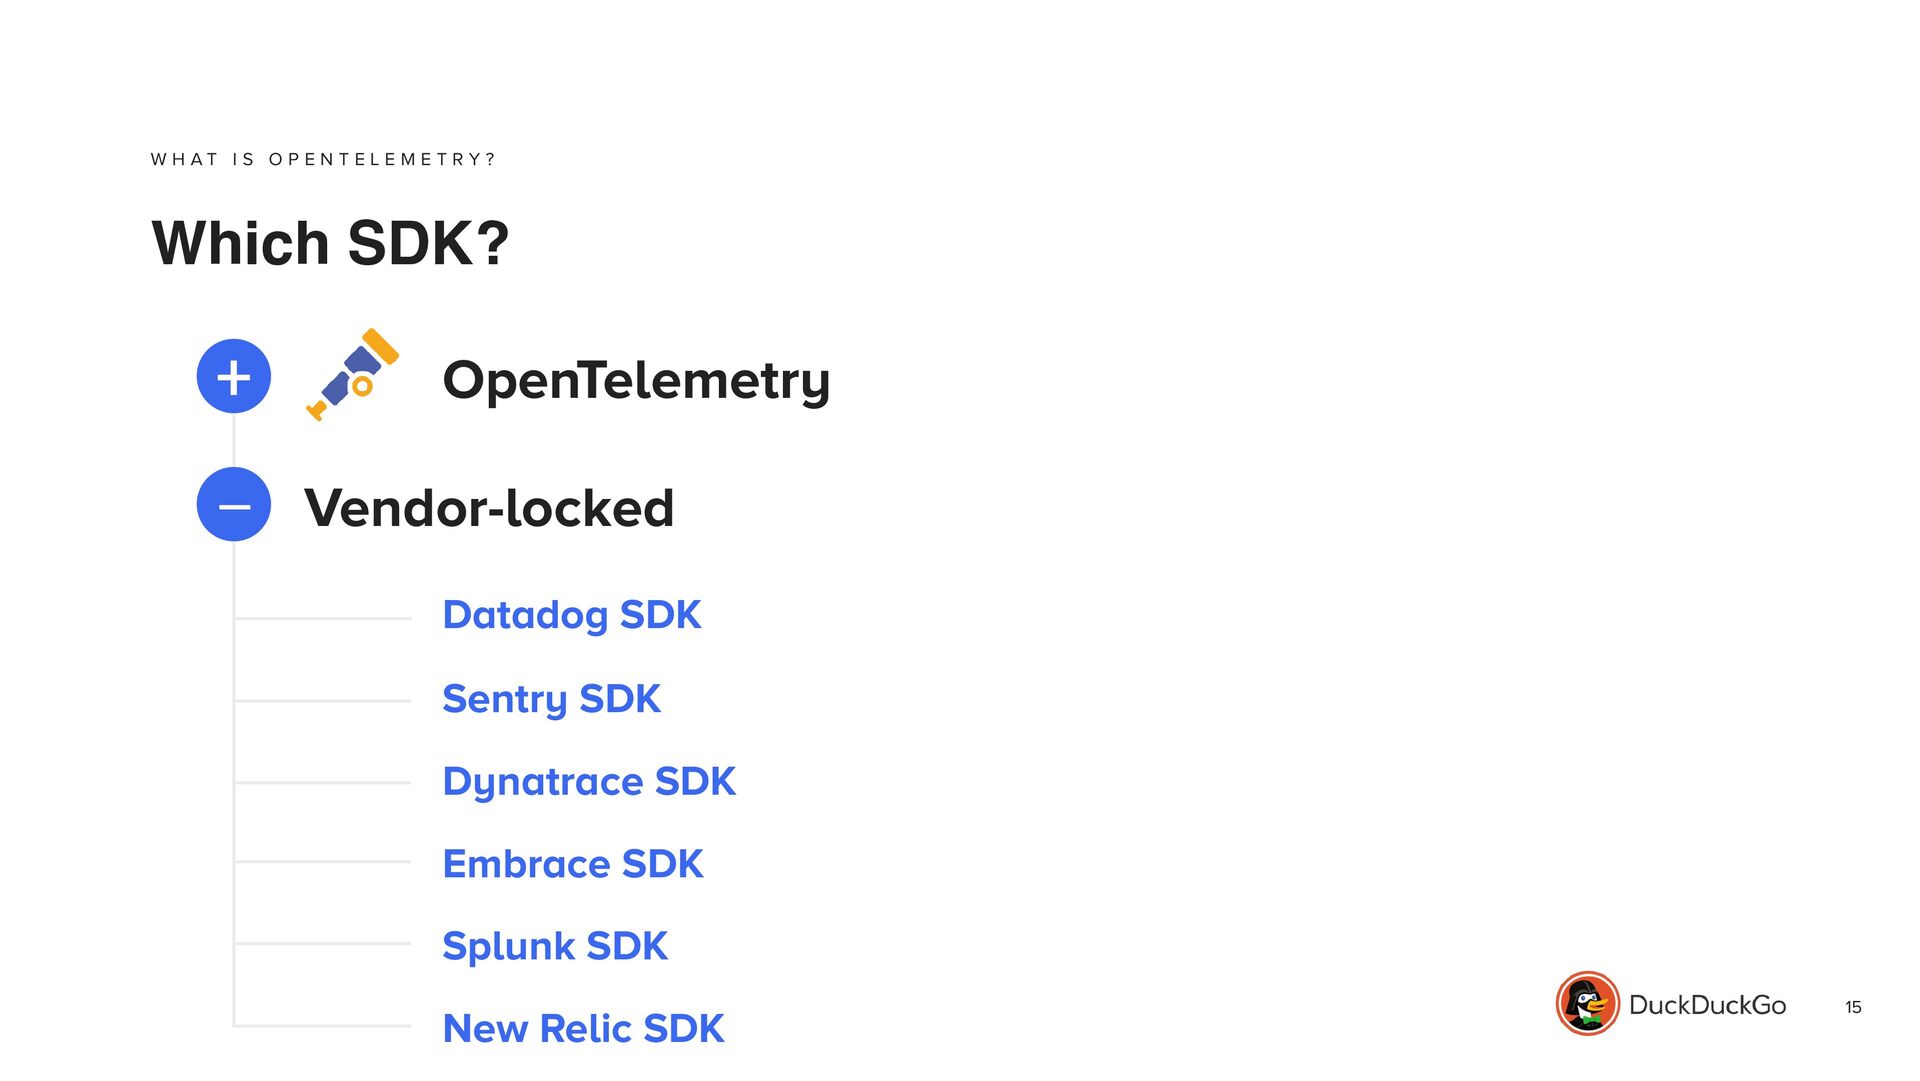Click the connector line leading to Embrace SDK

323,861
